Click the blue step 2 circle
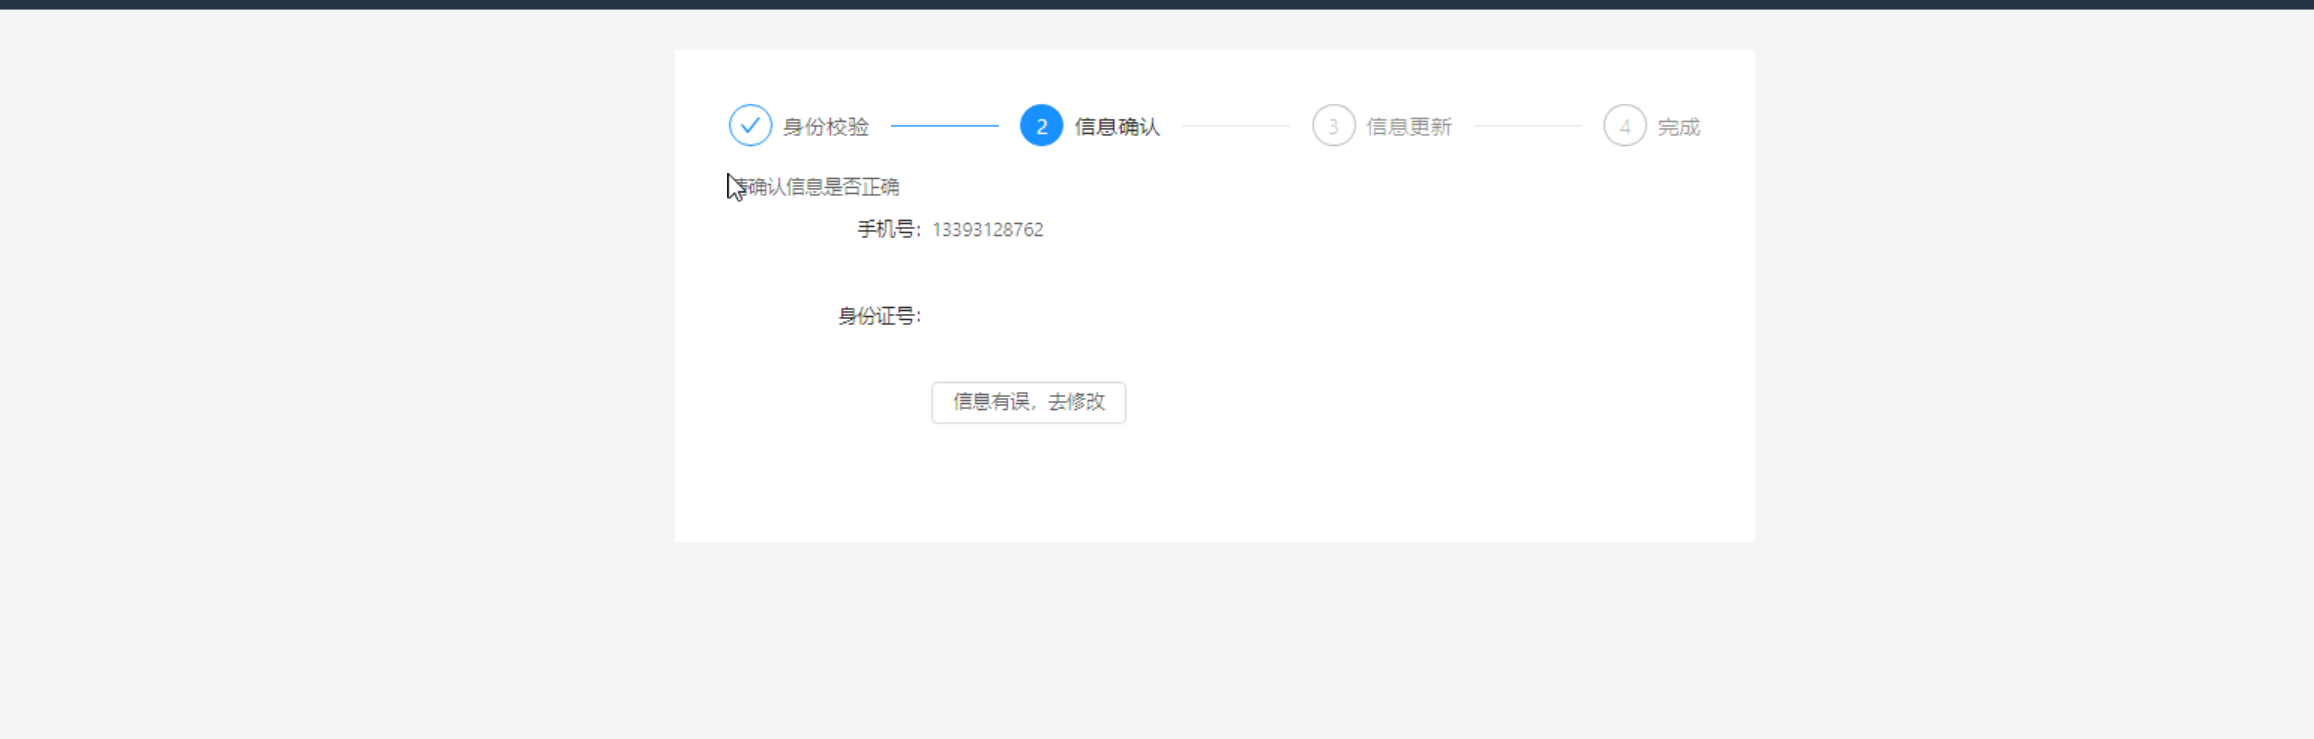The width and height of the screenshot is (2314, 739). coord(1041,126)
